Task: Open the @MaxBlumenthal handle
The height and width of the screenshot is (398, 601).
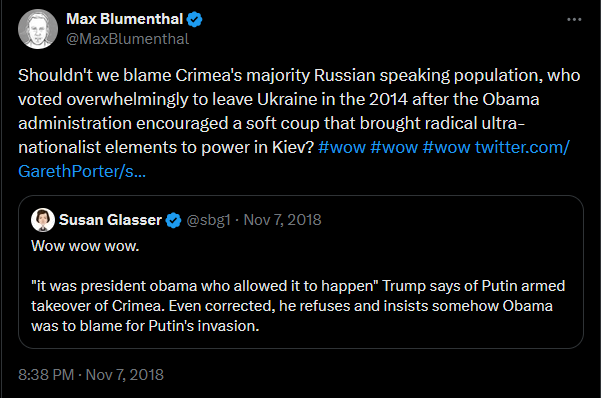Action: tap(127, 39)
